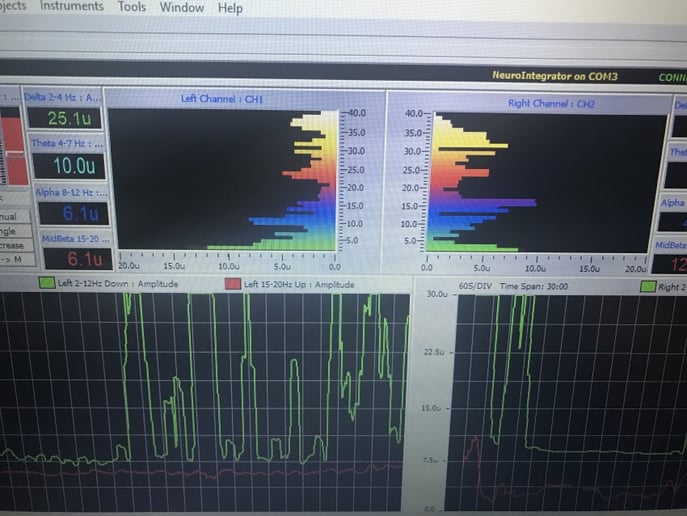Viewport: 687px width, 516px height.
Task: Click the Time Span: 30:00 text
Action: click(x=534, y=286)
